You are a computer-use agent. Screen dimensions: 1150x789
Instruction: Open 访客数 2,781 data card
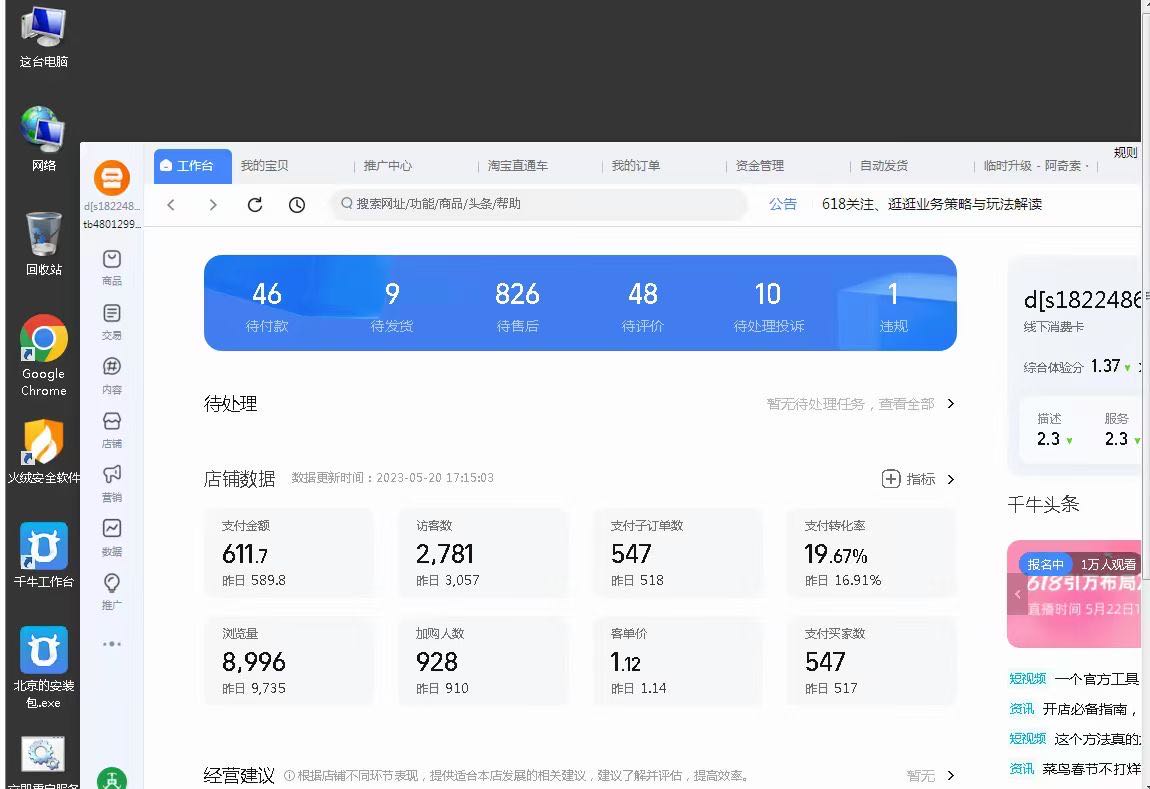[483, 554]
